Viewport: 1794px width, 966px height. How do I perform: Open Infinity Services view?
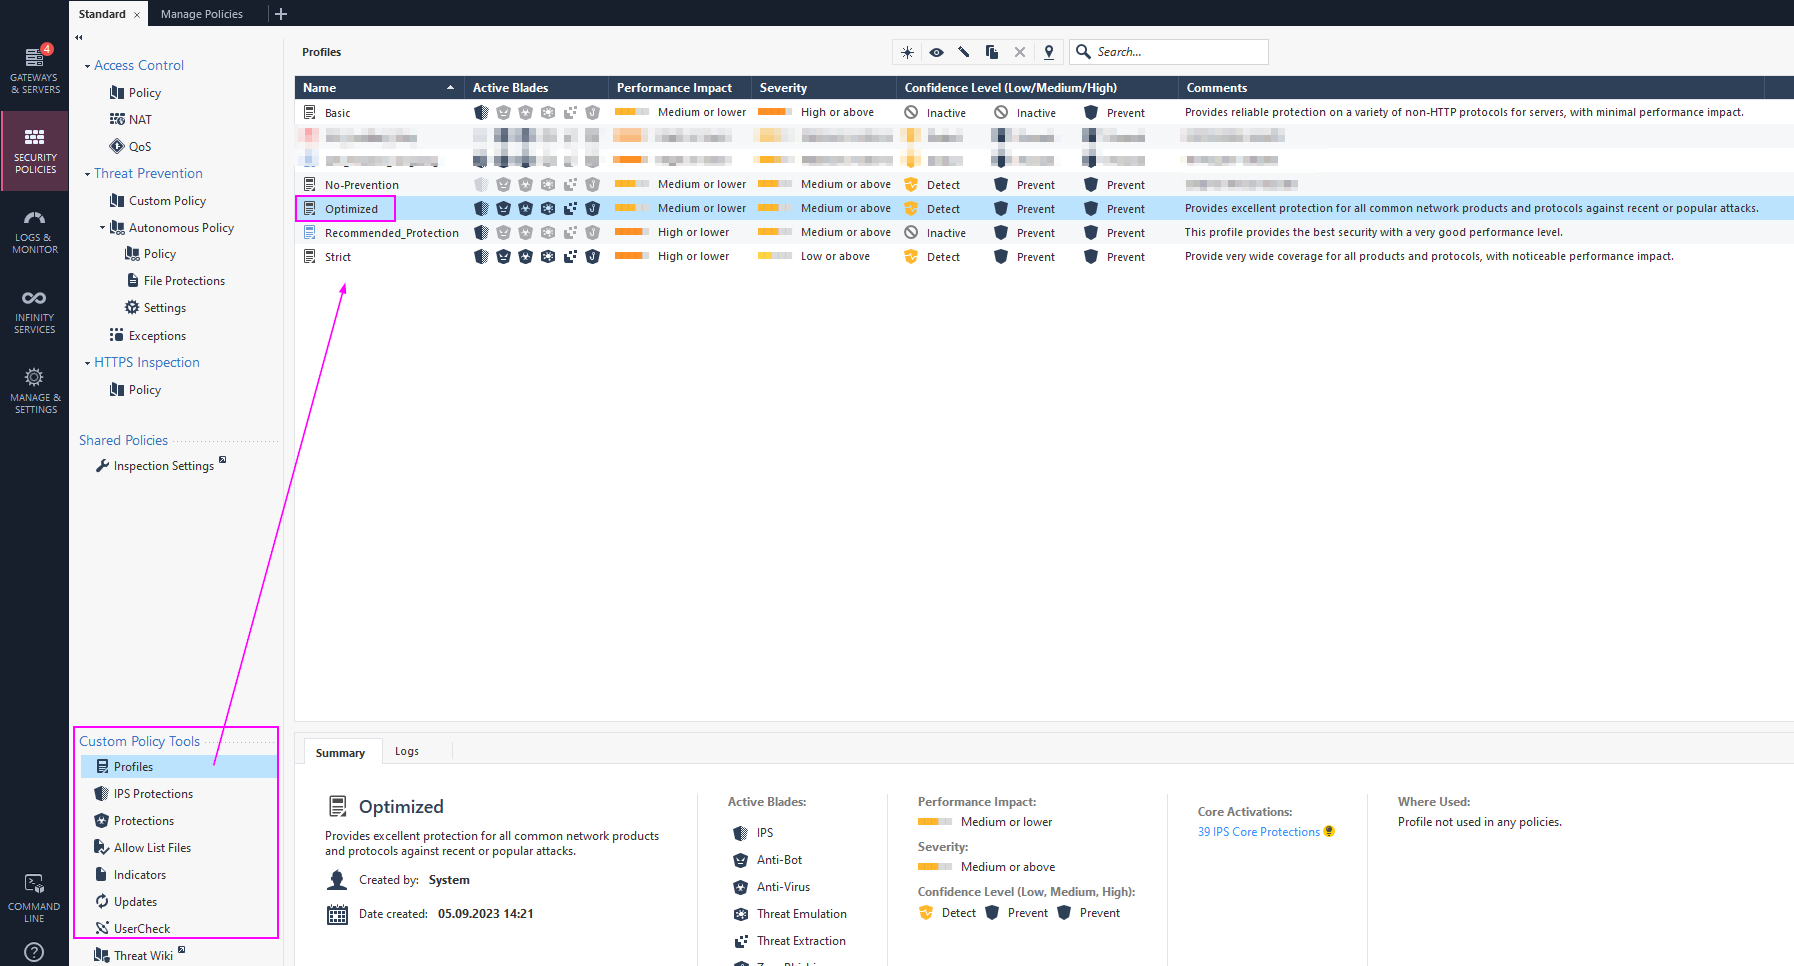click(35, 312)
